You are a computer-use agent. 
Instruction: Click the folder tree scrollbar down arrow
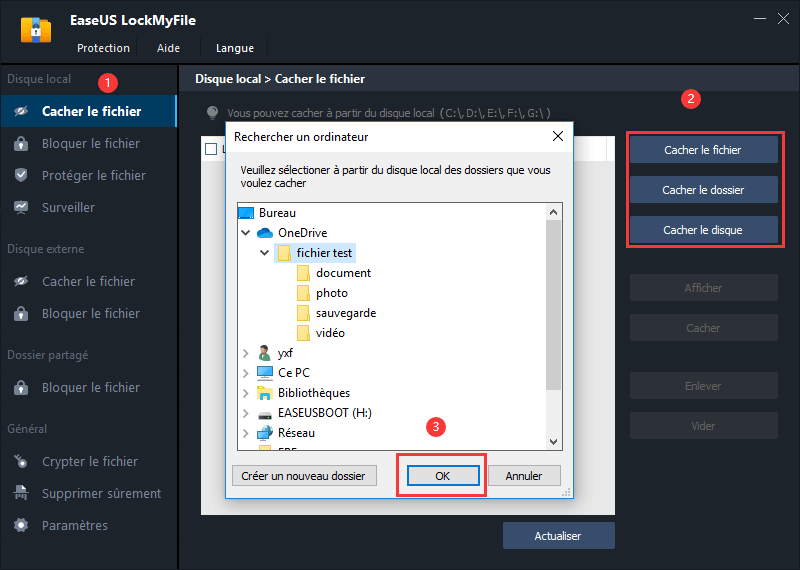554,441
